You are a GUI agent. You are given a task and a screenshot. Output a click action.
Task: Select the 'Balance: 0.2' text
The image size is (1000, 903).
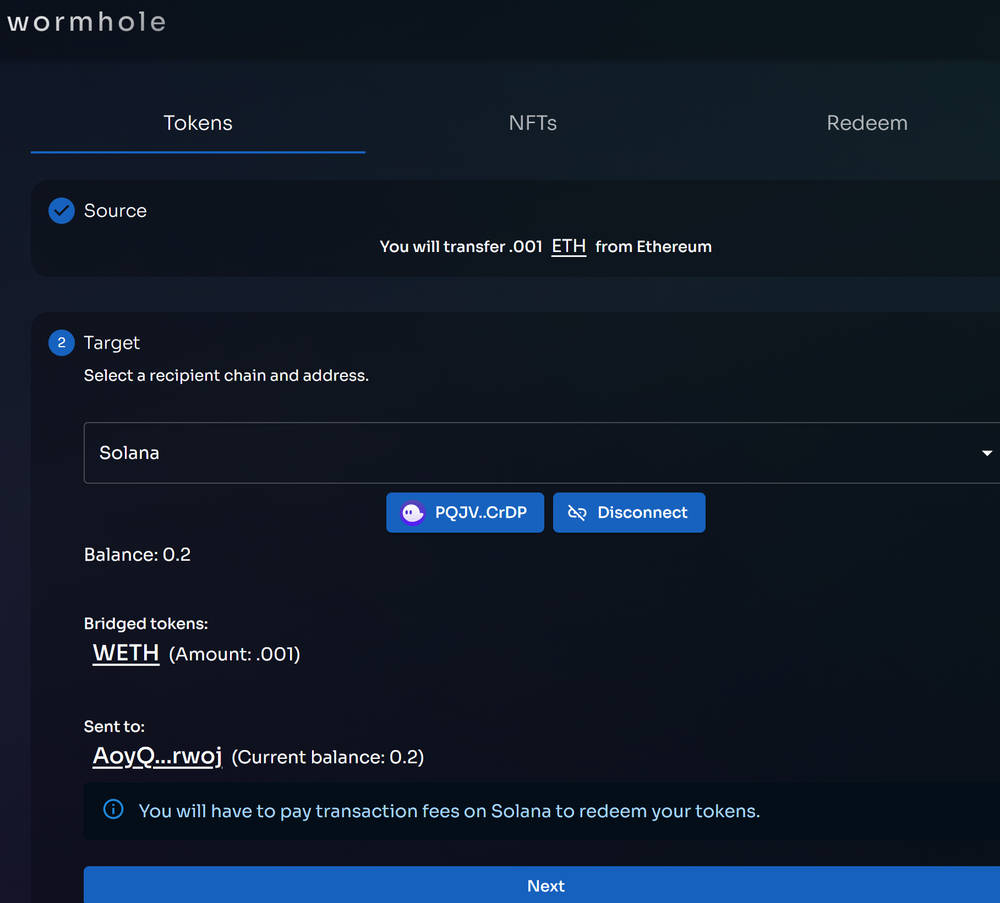[x=137, y=555]
